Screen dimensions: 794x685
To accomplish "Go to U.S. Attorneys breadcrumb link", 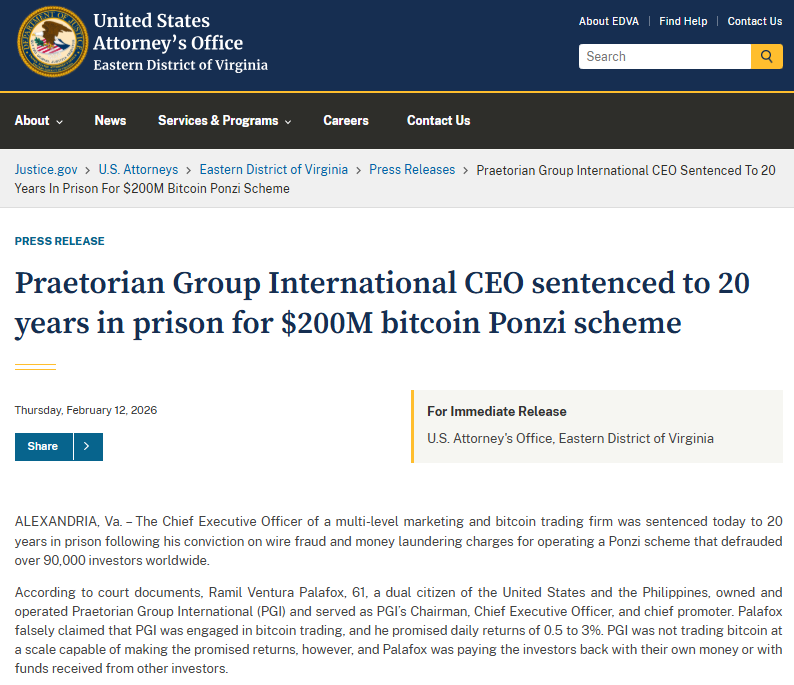I will (x=138, y=170).
